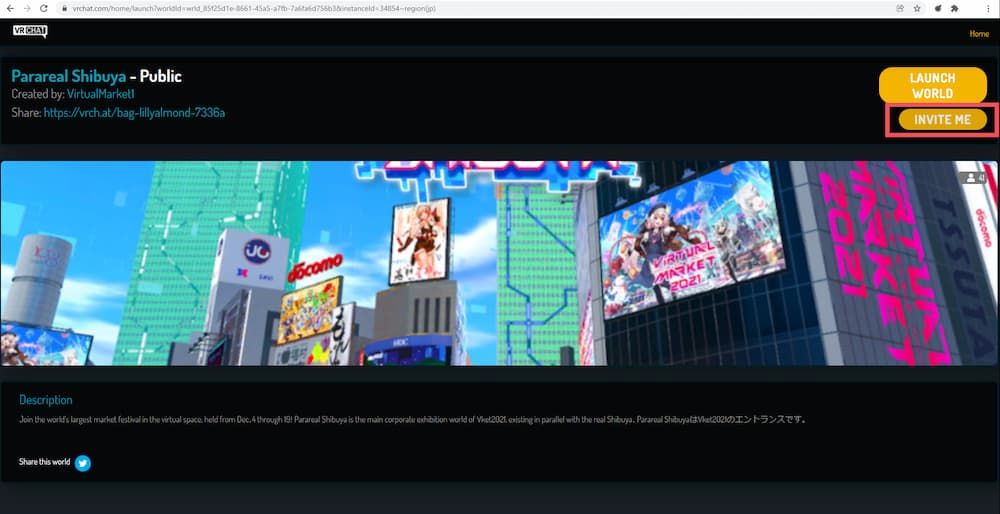The height and width of the screenshot is (514, 1000).
Task: Go forward with browser forward arrow
Action: 26,9
